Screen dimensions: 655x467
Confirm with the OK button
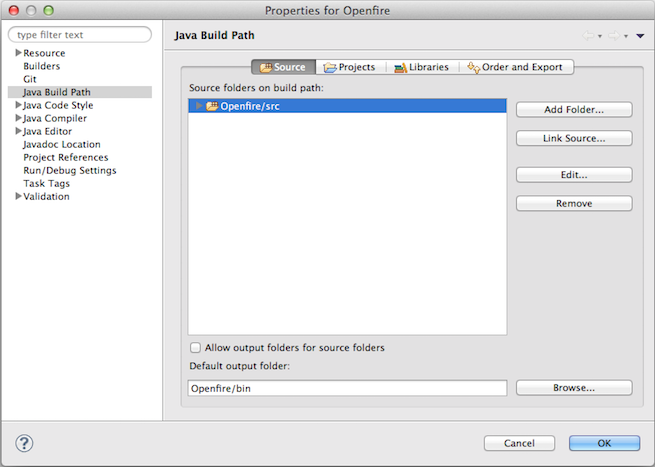[604, 443]
